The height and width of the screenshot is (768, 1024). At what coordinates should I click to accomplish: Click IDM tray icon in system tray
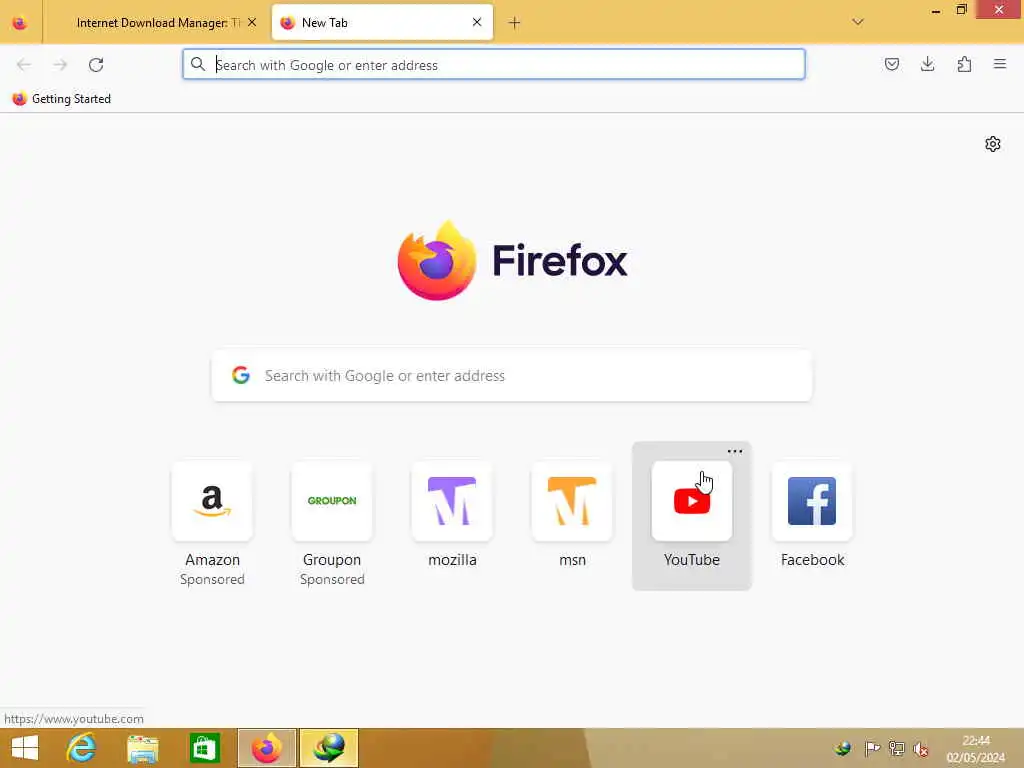pos(843,748)
